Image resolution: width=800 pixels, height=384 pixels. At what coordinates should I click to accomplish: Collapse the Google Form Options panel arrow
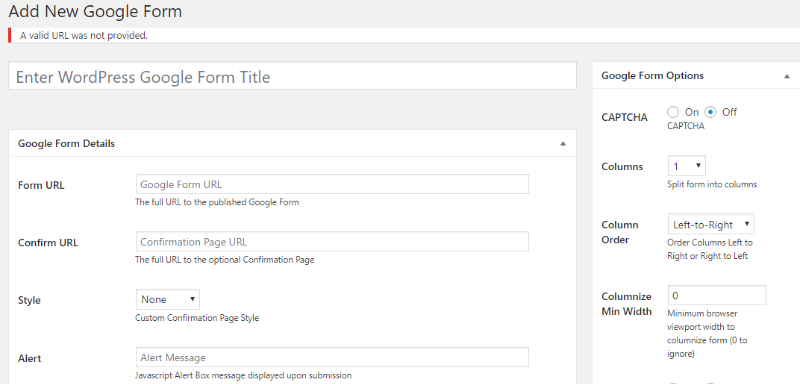click(x=787, y=76)
